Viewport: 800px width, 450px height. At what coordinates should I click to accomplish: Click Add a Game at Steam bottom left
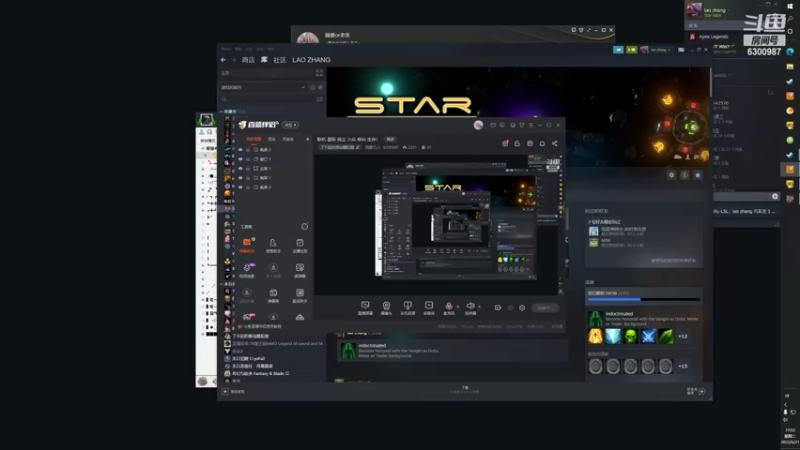(234, 391)
